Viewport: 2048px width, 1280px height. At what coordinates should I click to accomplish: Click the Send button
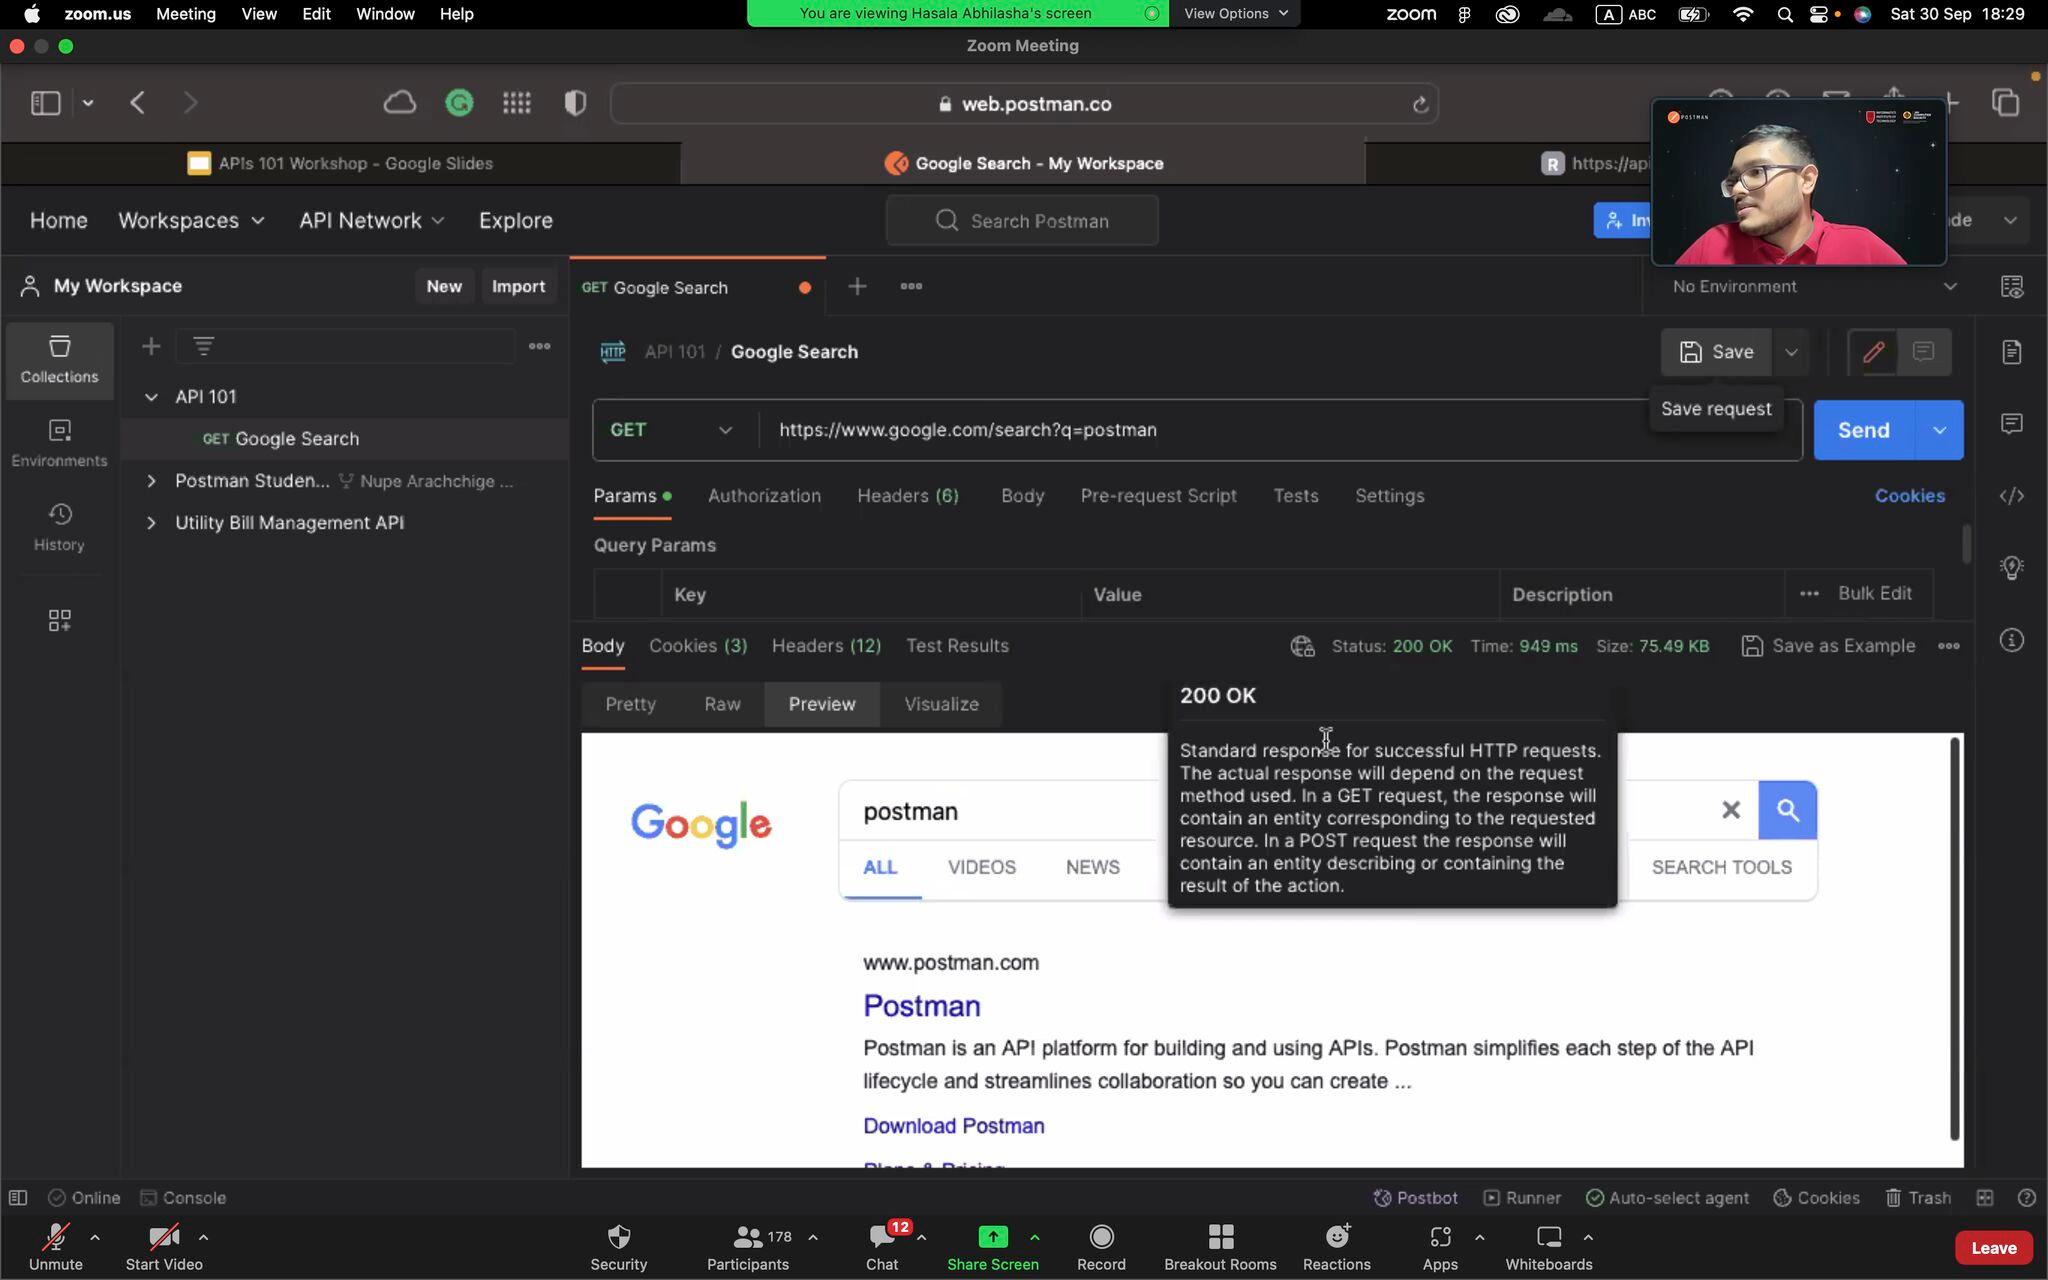[1864, 430]
